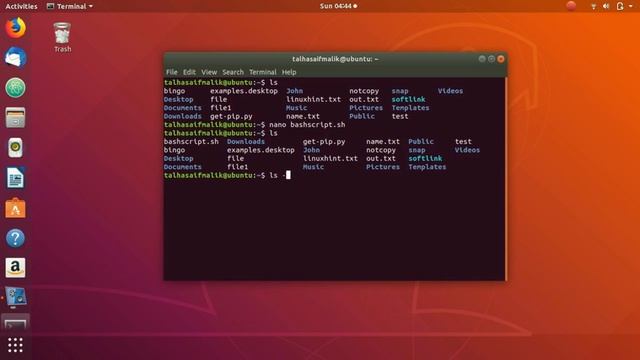Click 'Downloads' in the second listing
Viewport: 640px width, 360px height.
(246, 142)
